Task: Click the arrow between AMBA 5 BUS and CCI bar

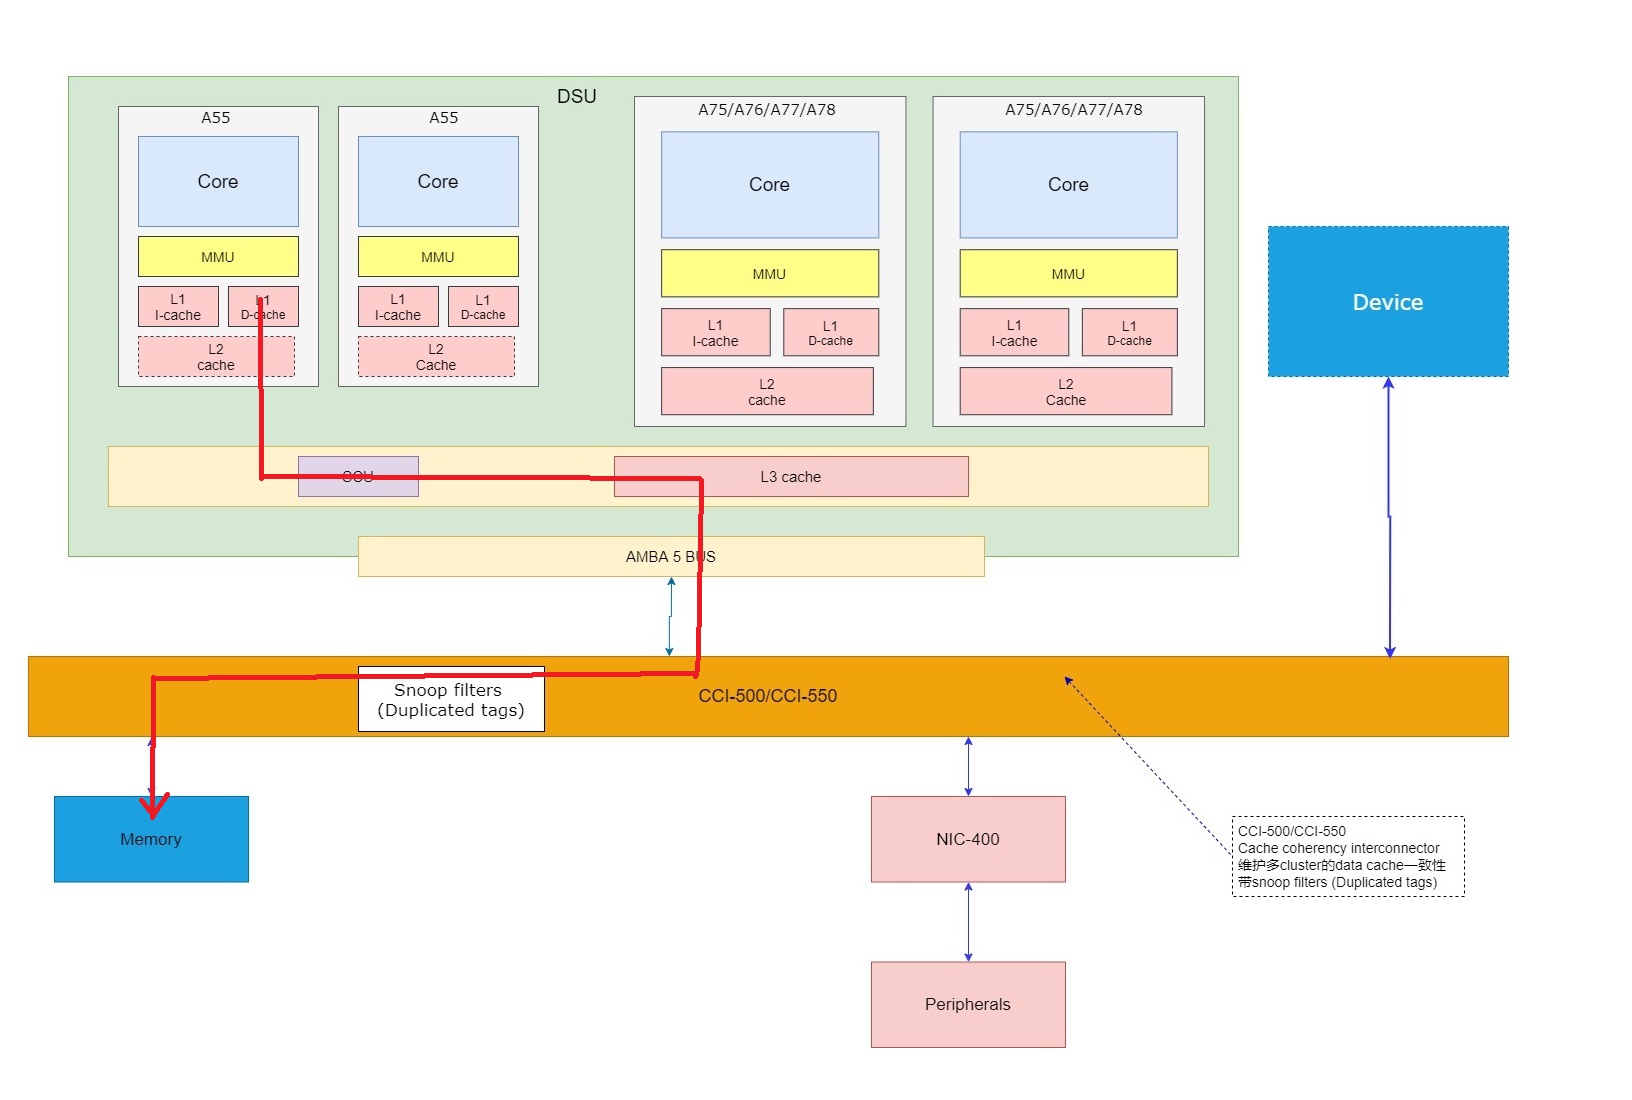Action: tap(671, 617)
